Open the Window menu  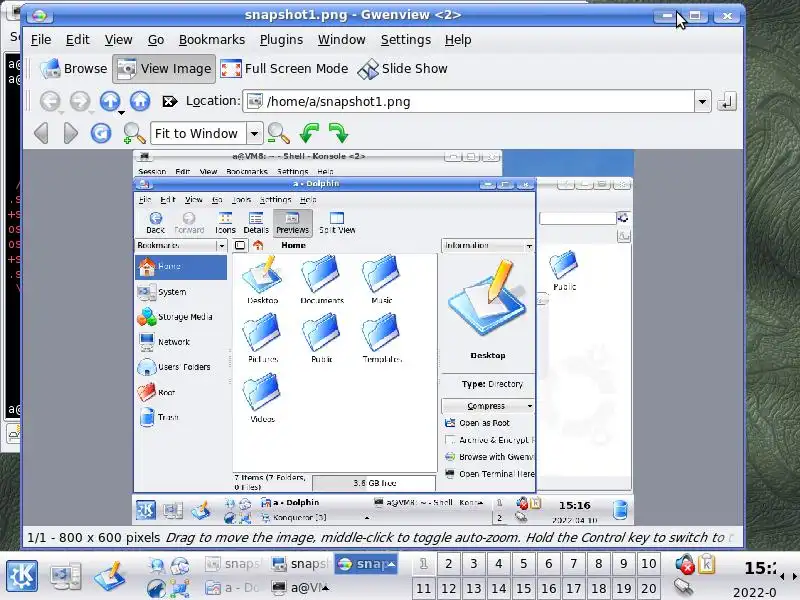341,40
